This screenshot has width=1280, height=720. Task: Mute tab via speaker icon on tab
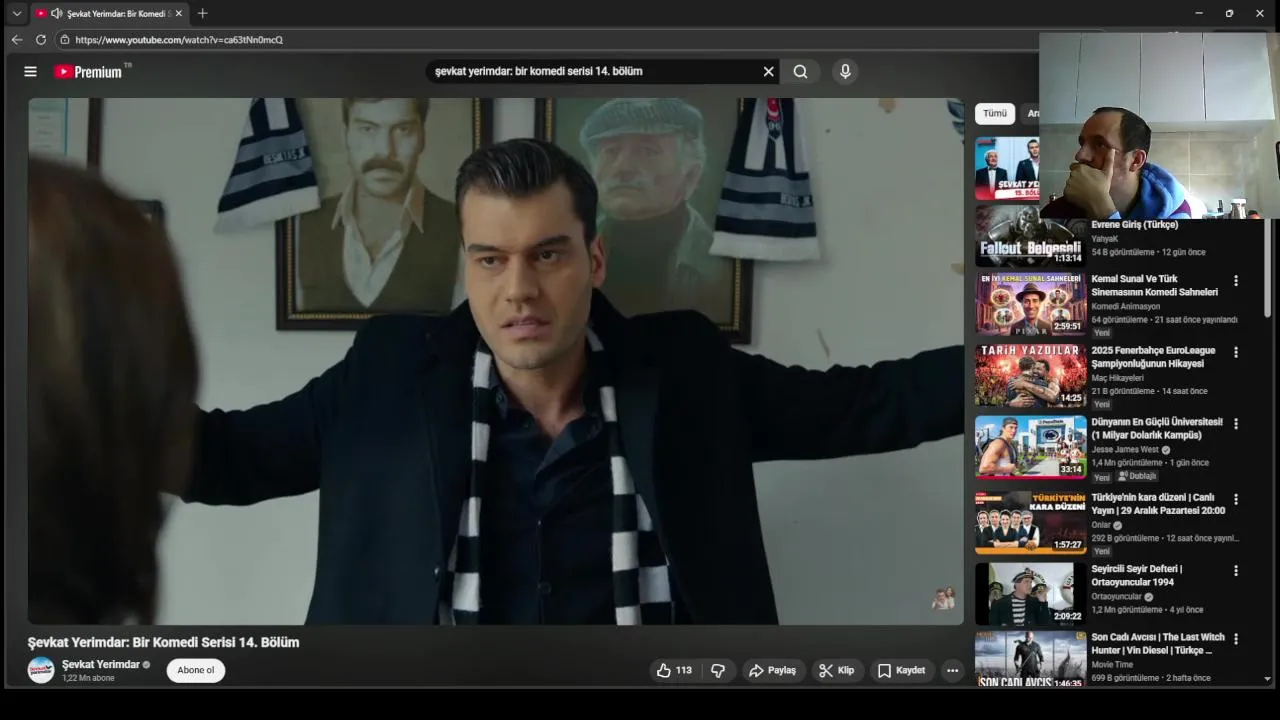pyautogui.click(x=57, y=13)
